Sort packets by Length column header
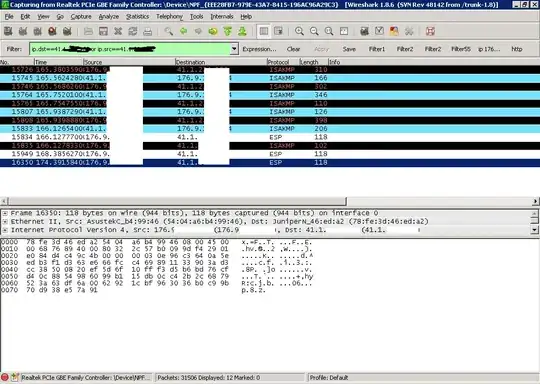 [313, 62]
